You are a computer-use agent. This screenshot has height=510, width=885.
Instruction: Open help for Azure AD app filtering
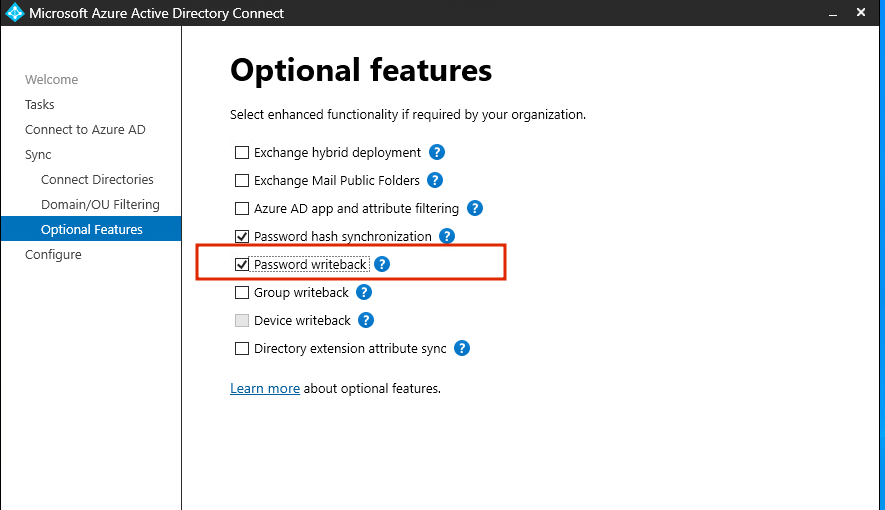click(x=475, y=209)
